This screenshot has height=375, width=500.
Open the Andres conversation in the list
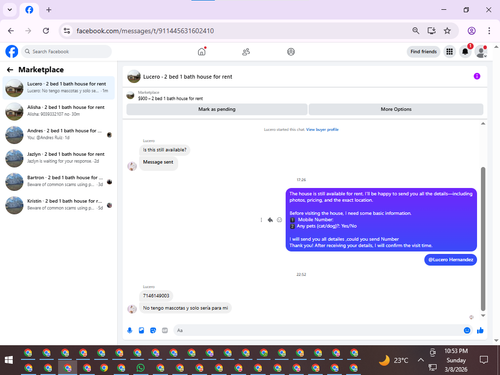point(59,134)
